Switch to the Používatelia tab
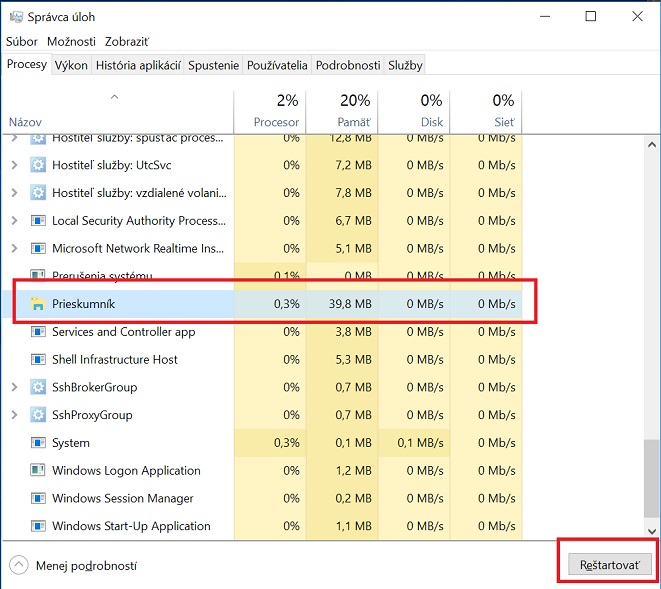This screenshot has width=661, height=589. 277,65
